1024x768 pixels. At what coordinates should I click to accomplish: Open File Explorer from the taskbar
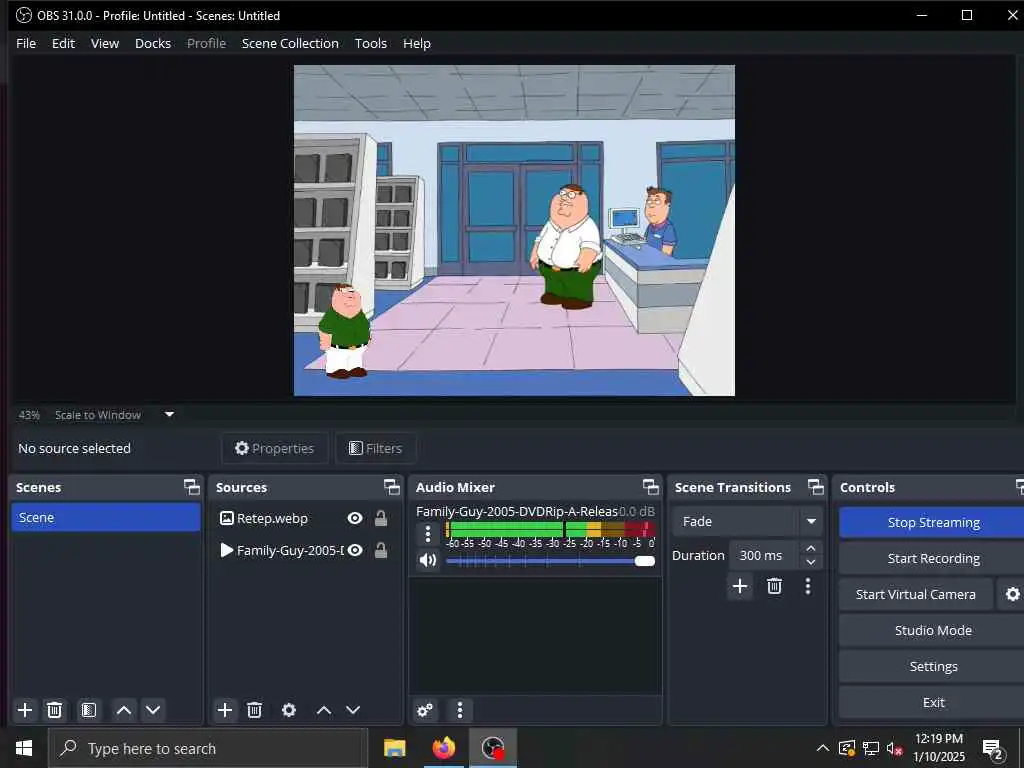(394, 748)
